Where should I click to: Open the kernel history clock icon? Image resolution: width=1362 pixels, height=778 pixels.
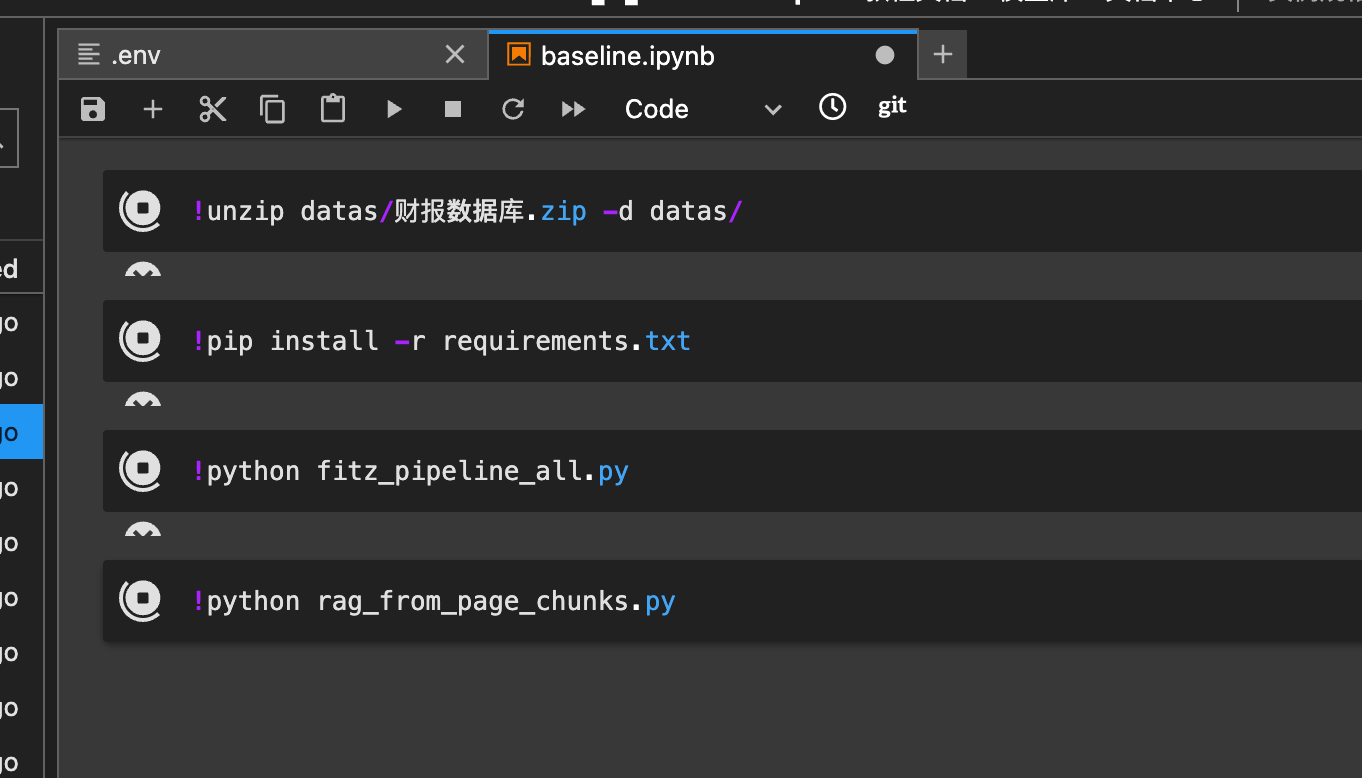pos(832,107)
